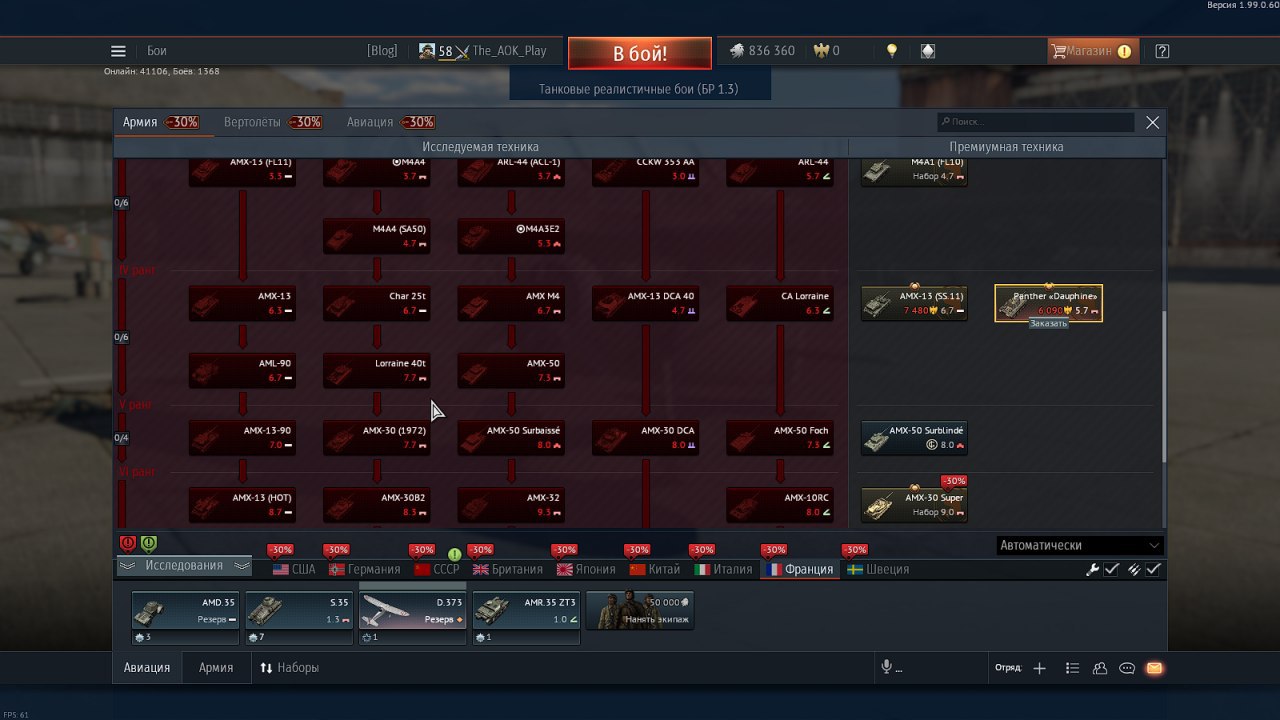Click Заказать under Panther Dauphine
The width and height of the screenshot is (1280, 720).
[x=1048, y=324]
